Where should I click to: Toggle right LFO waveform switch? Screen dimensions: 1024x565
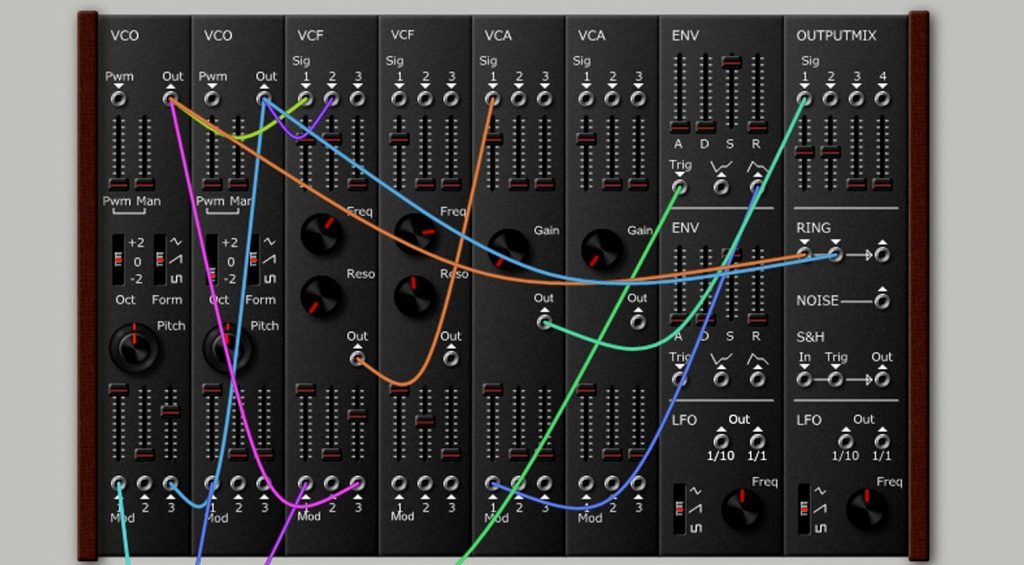(805, 509)
